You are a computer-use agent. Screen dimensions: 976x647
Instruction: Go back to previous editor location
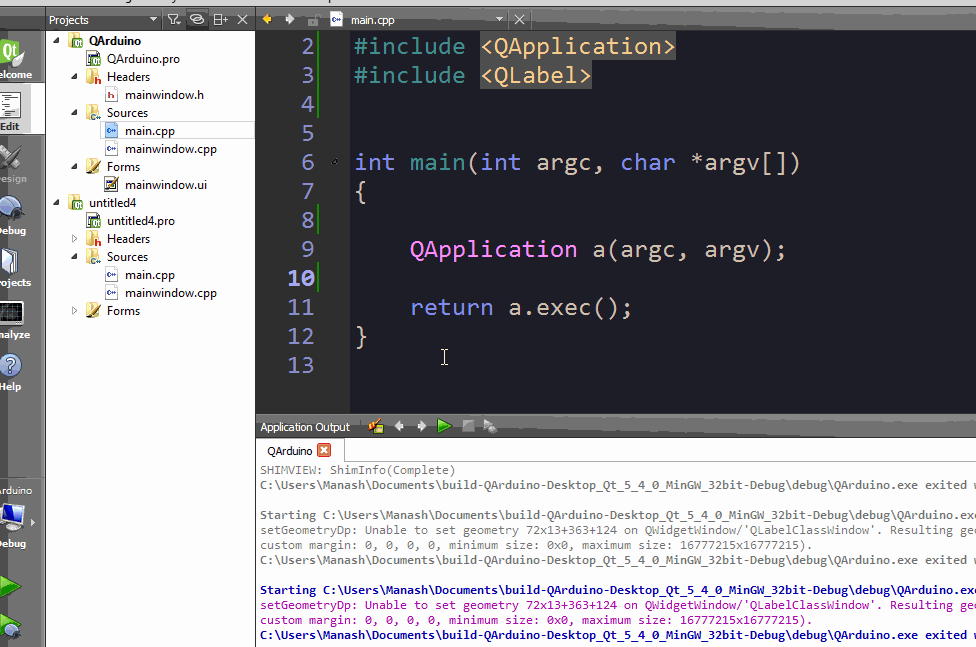[x=268, y=19]
